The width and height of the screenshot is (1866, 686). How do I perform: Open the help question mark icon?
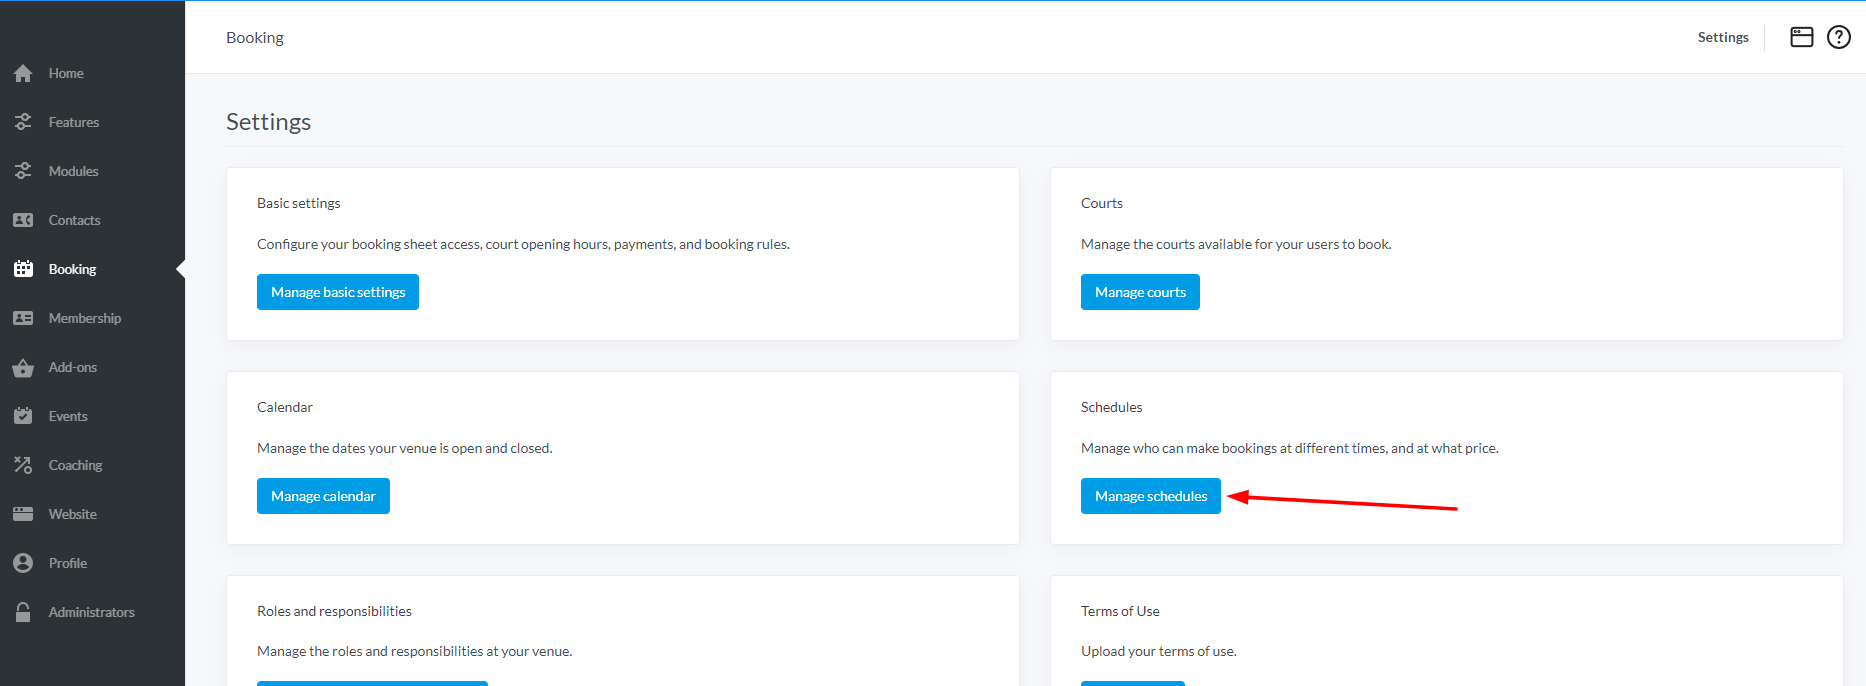1838,37
